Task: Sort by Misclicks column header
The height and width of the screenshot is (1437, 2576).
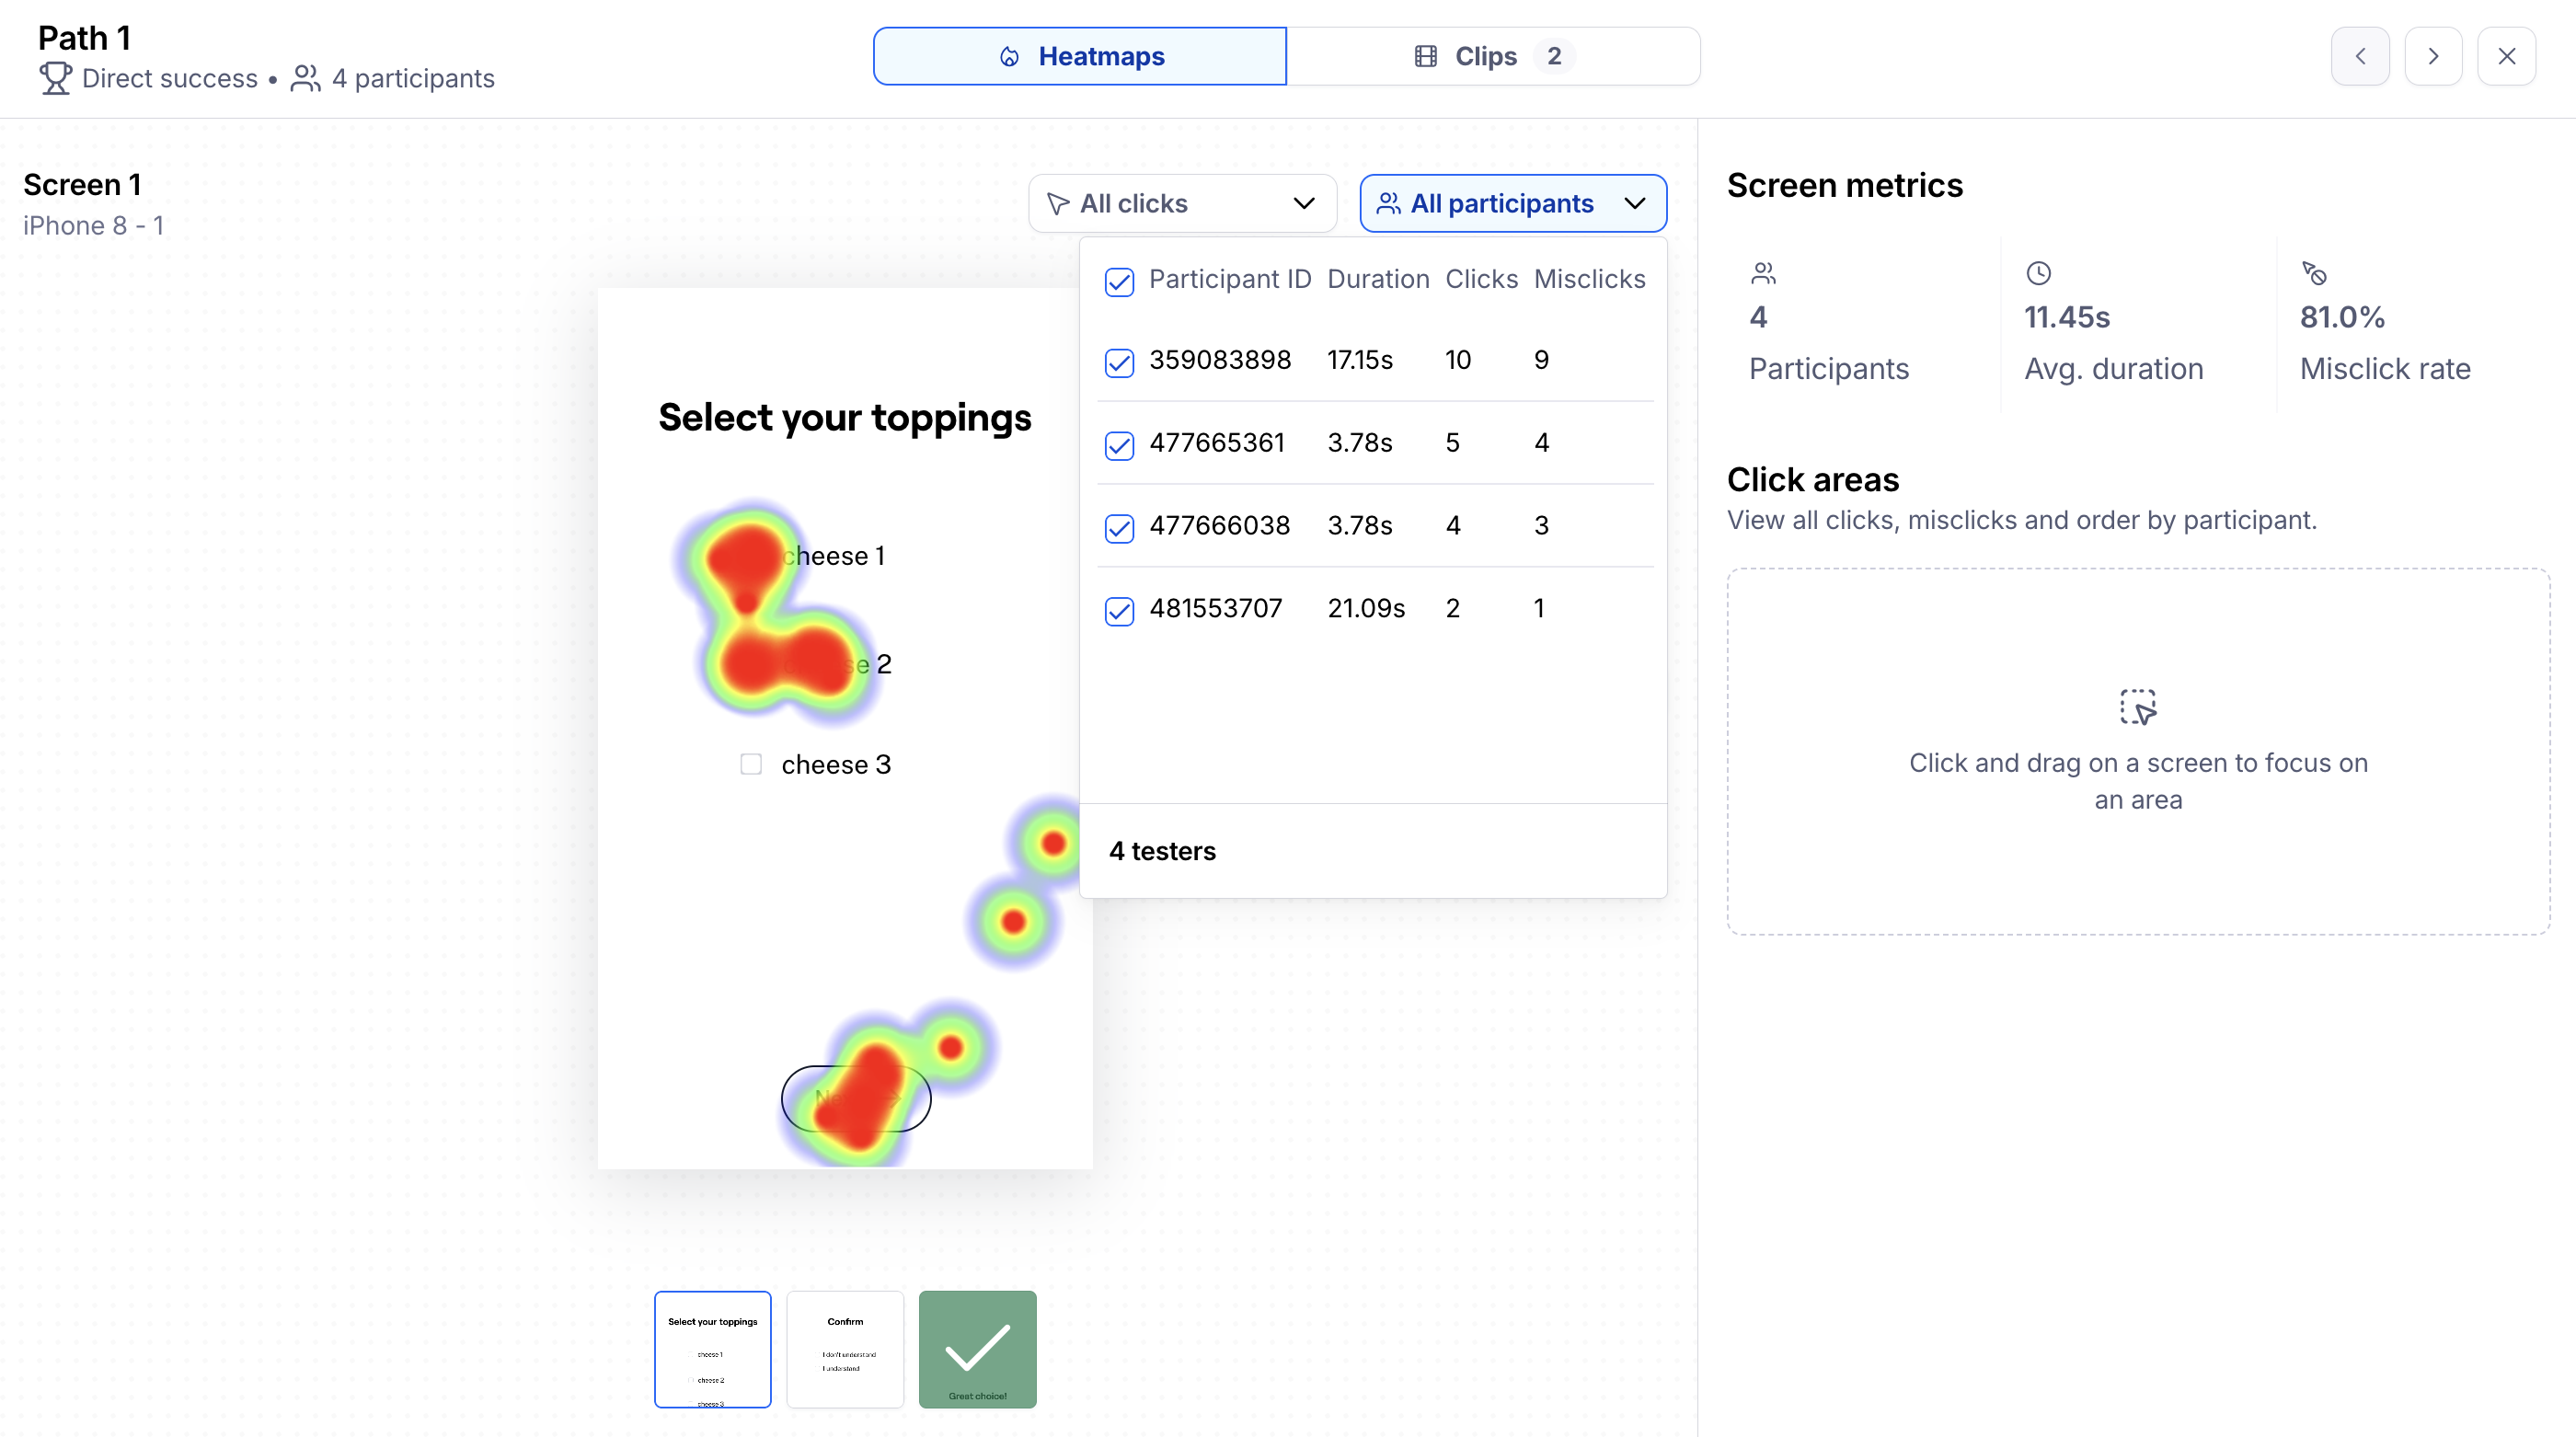Action: 1589,279
